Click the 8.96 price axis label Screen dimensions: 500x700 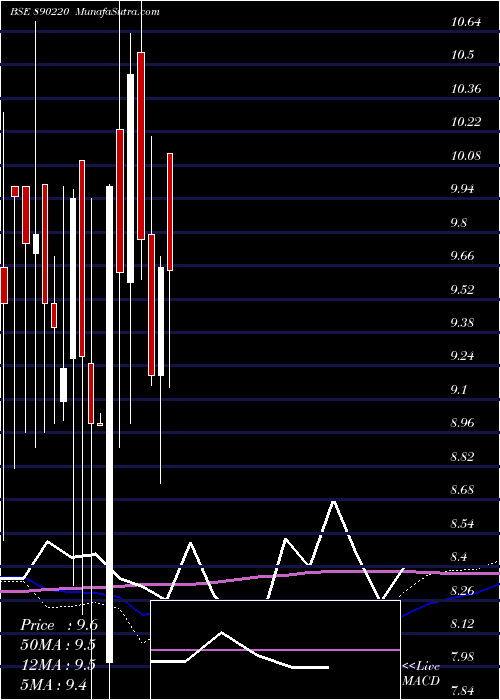tap(462, 423)
